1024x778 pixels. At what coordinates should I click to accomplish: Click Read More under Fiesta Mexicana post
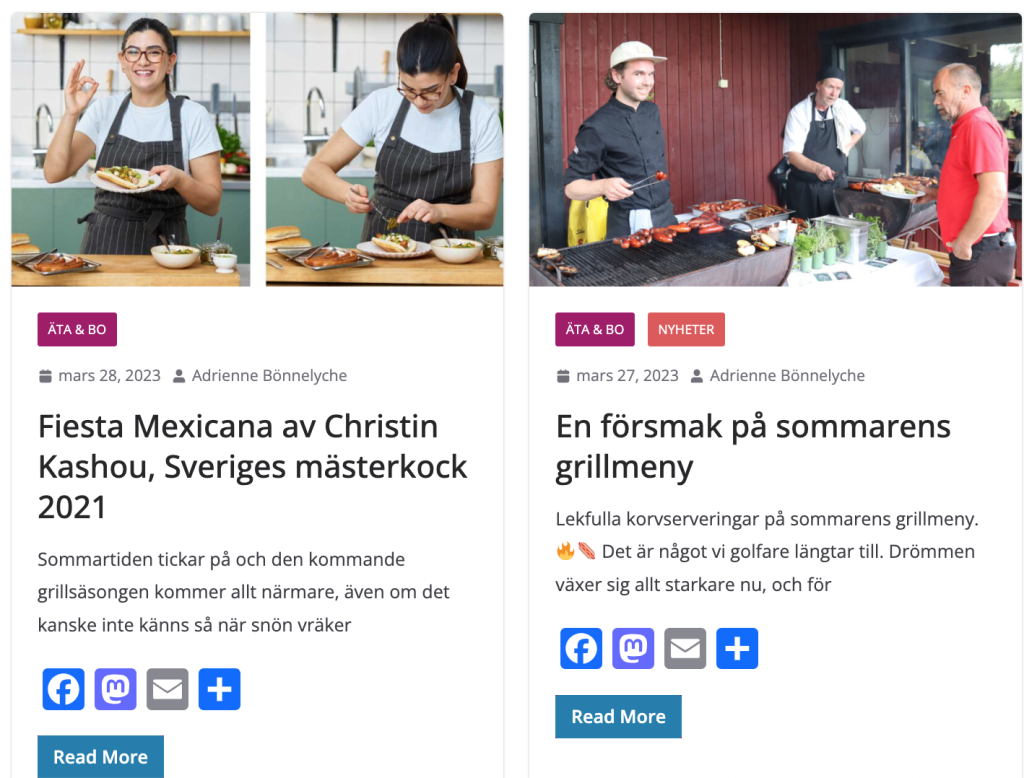coord(100,757)
